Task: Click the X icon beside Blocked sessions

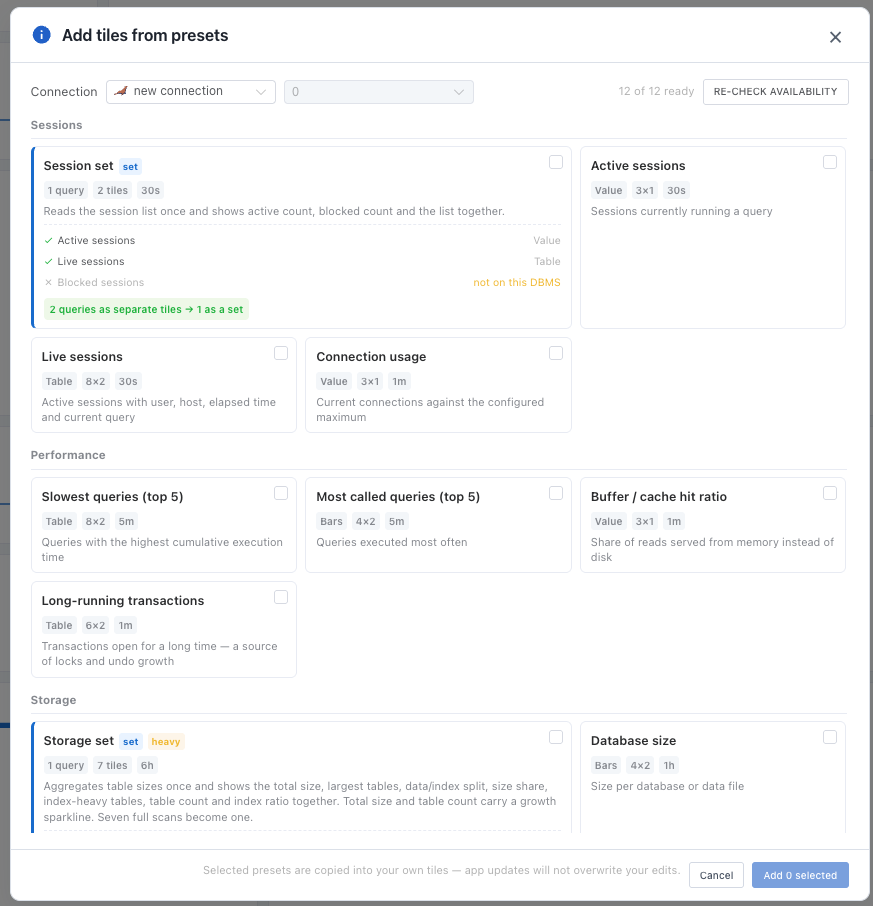Action: (x=49, y=283)
